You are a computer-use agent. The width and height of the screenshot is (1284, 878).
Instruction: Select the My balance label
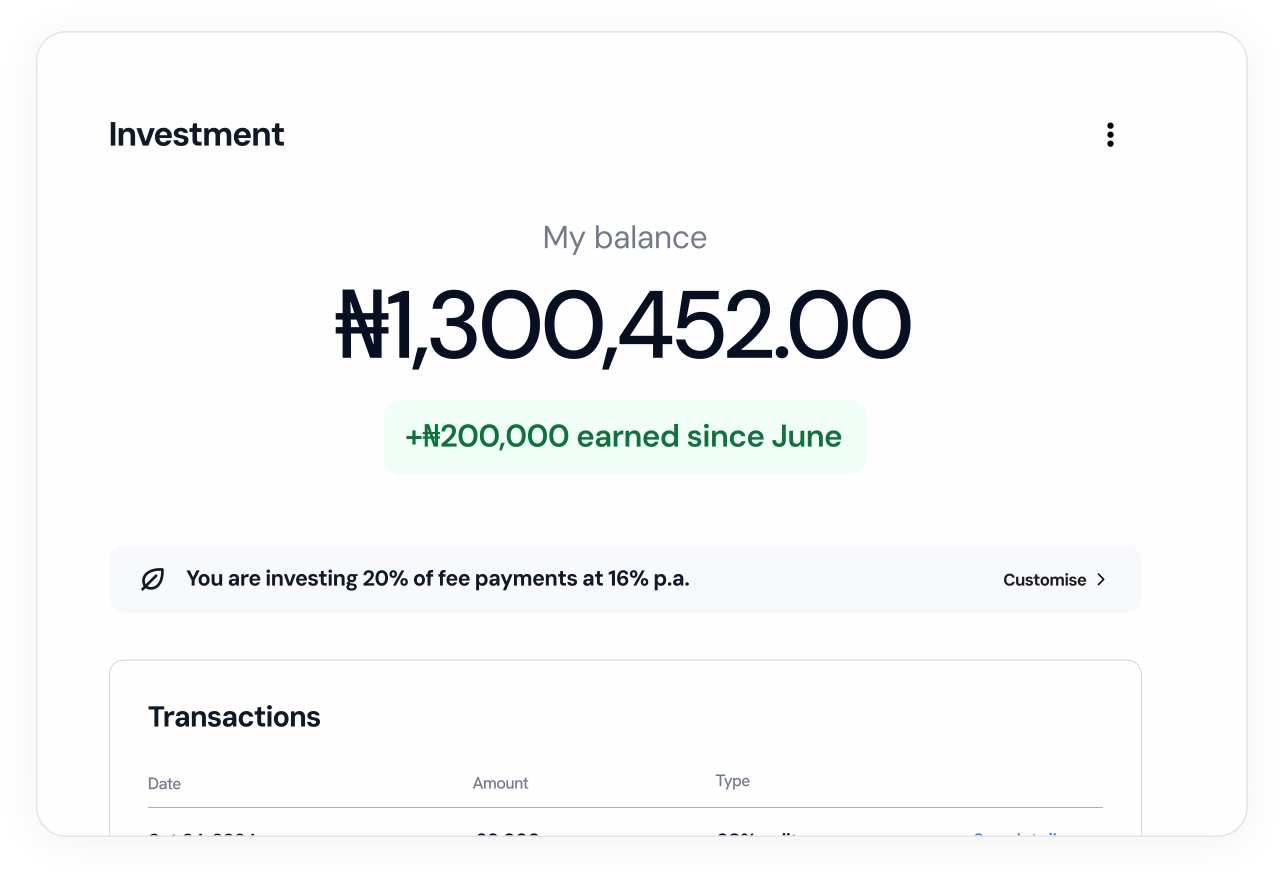tap(624, 238)
